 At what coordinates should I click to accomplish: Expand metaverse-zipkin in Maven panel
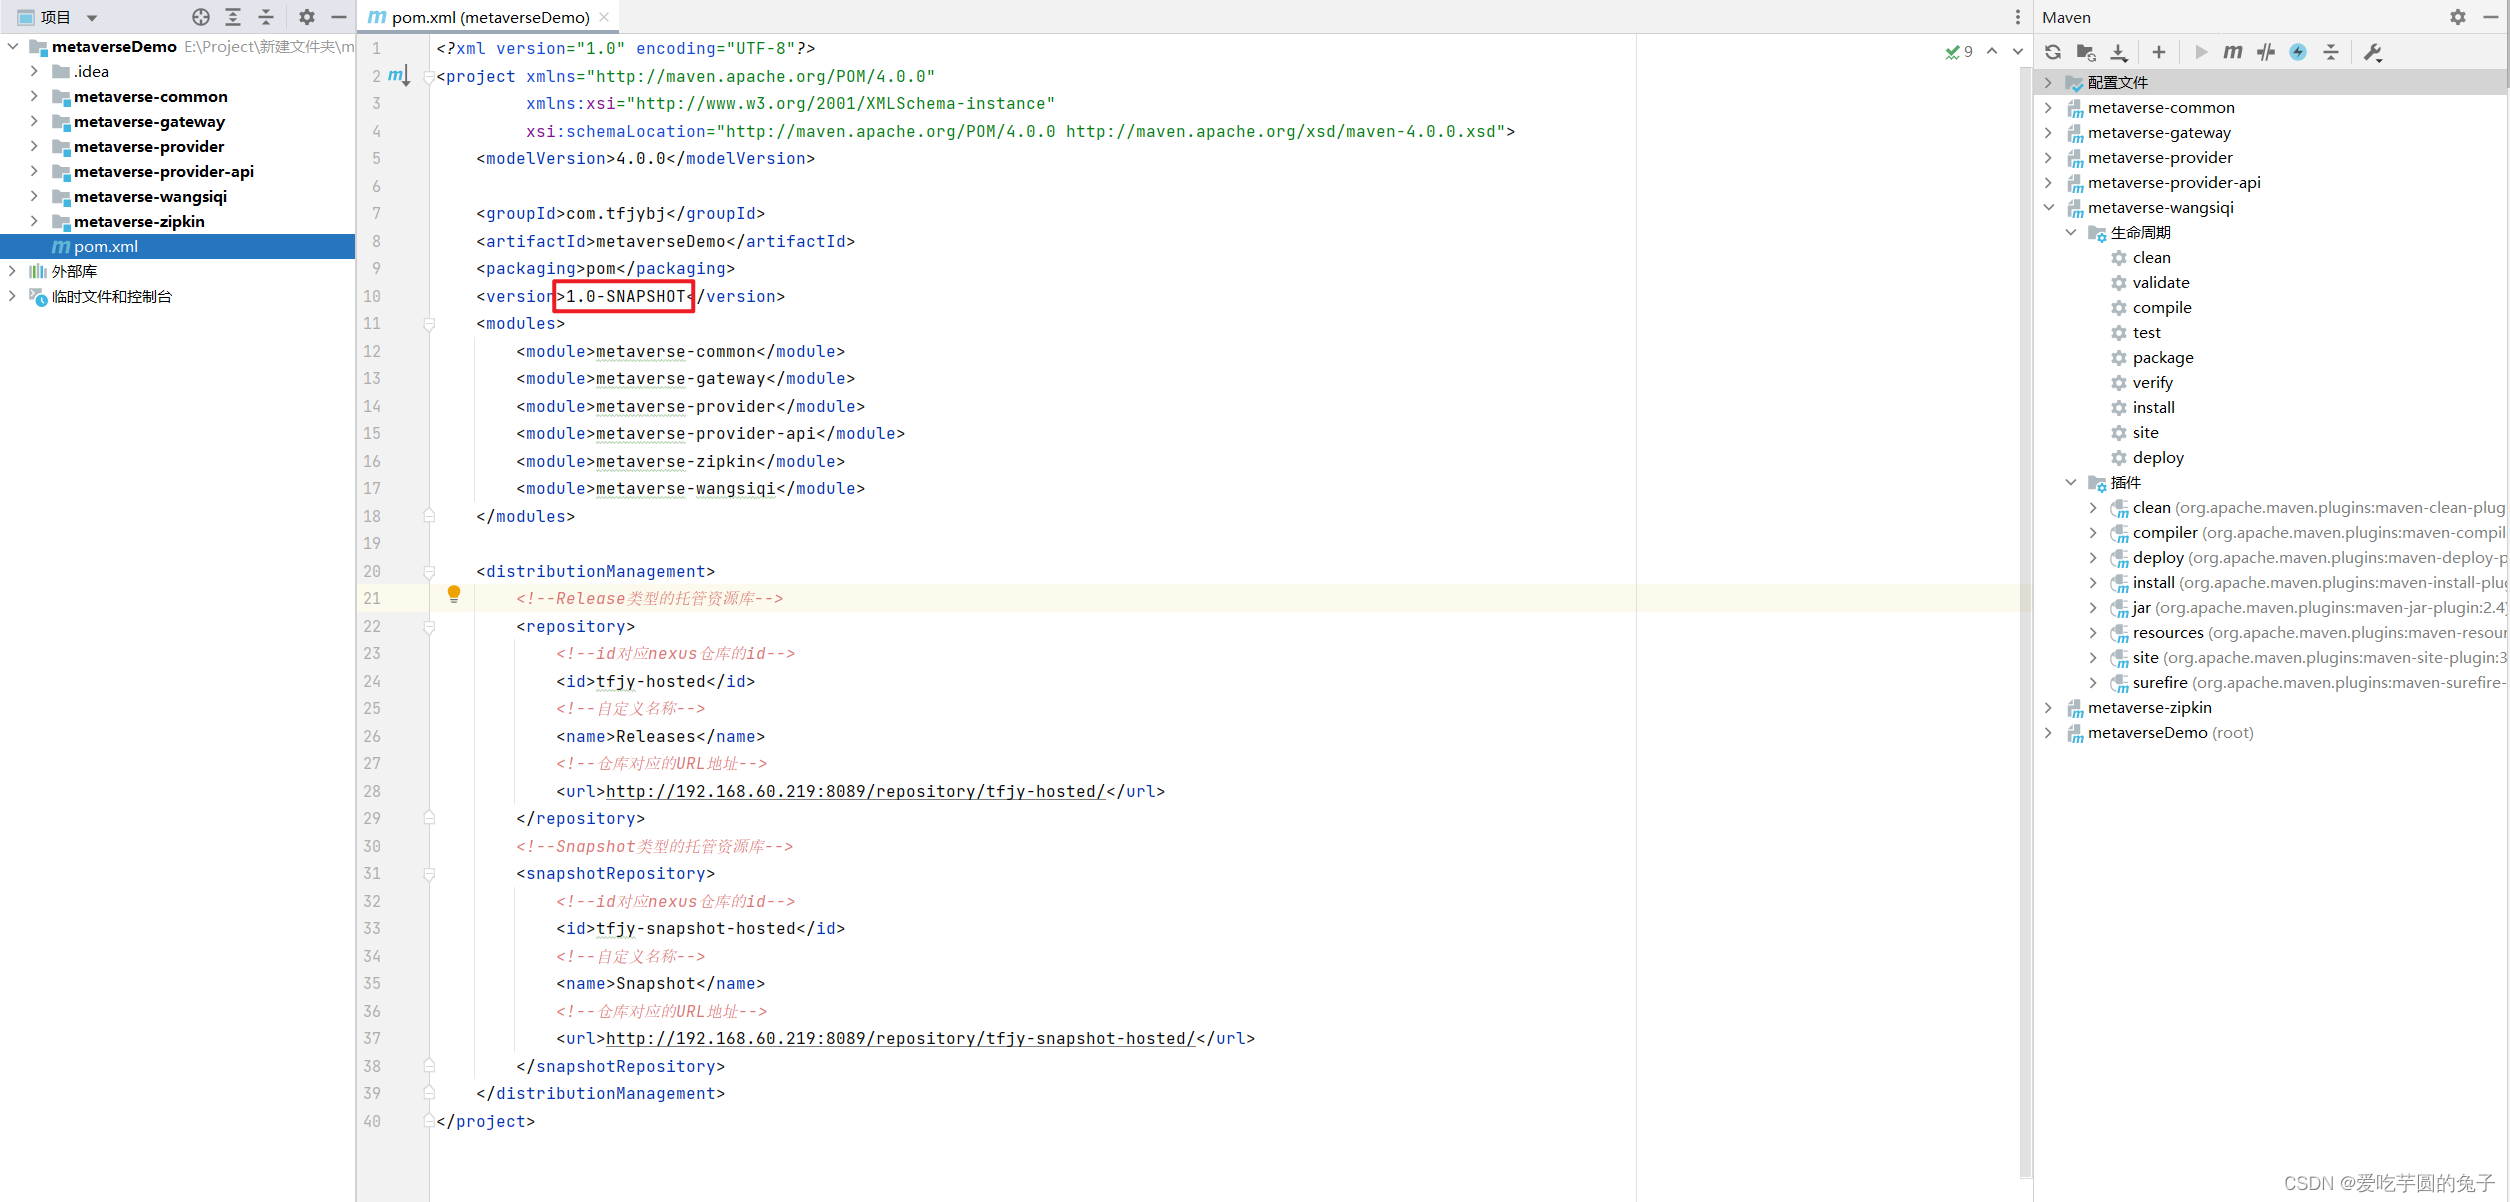point(2048,707)
